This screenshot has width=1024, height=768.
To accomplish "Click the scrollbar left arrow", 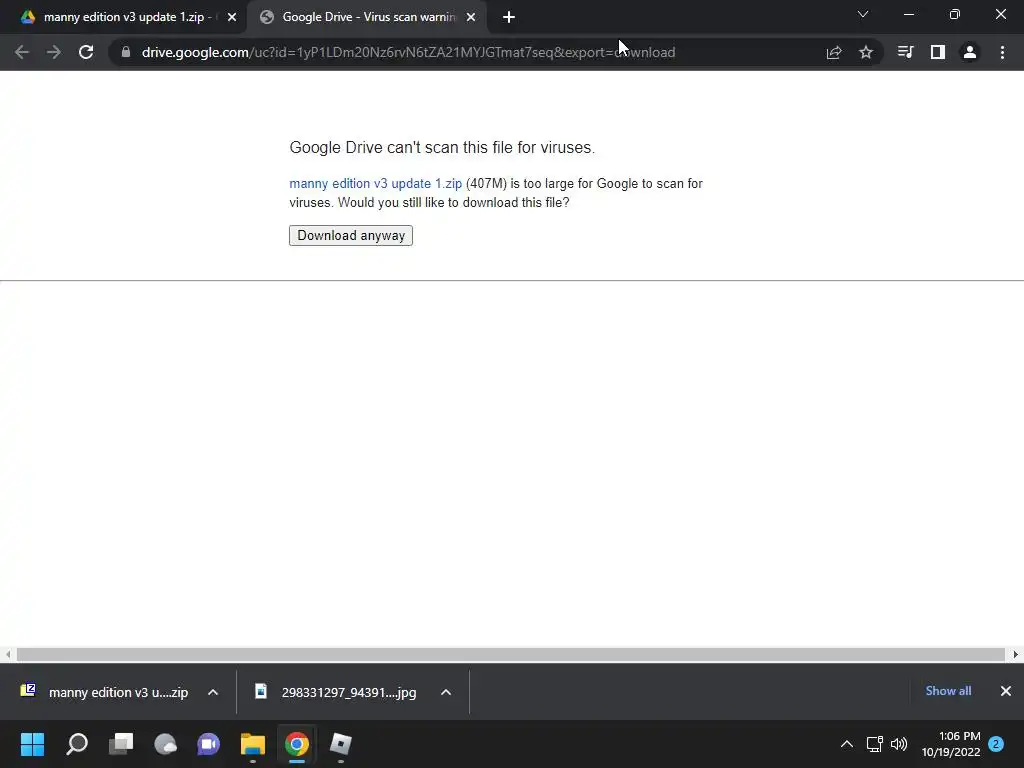I will 8,654.
